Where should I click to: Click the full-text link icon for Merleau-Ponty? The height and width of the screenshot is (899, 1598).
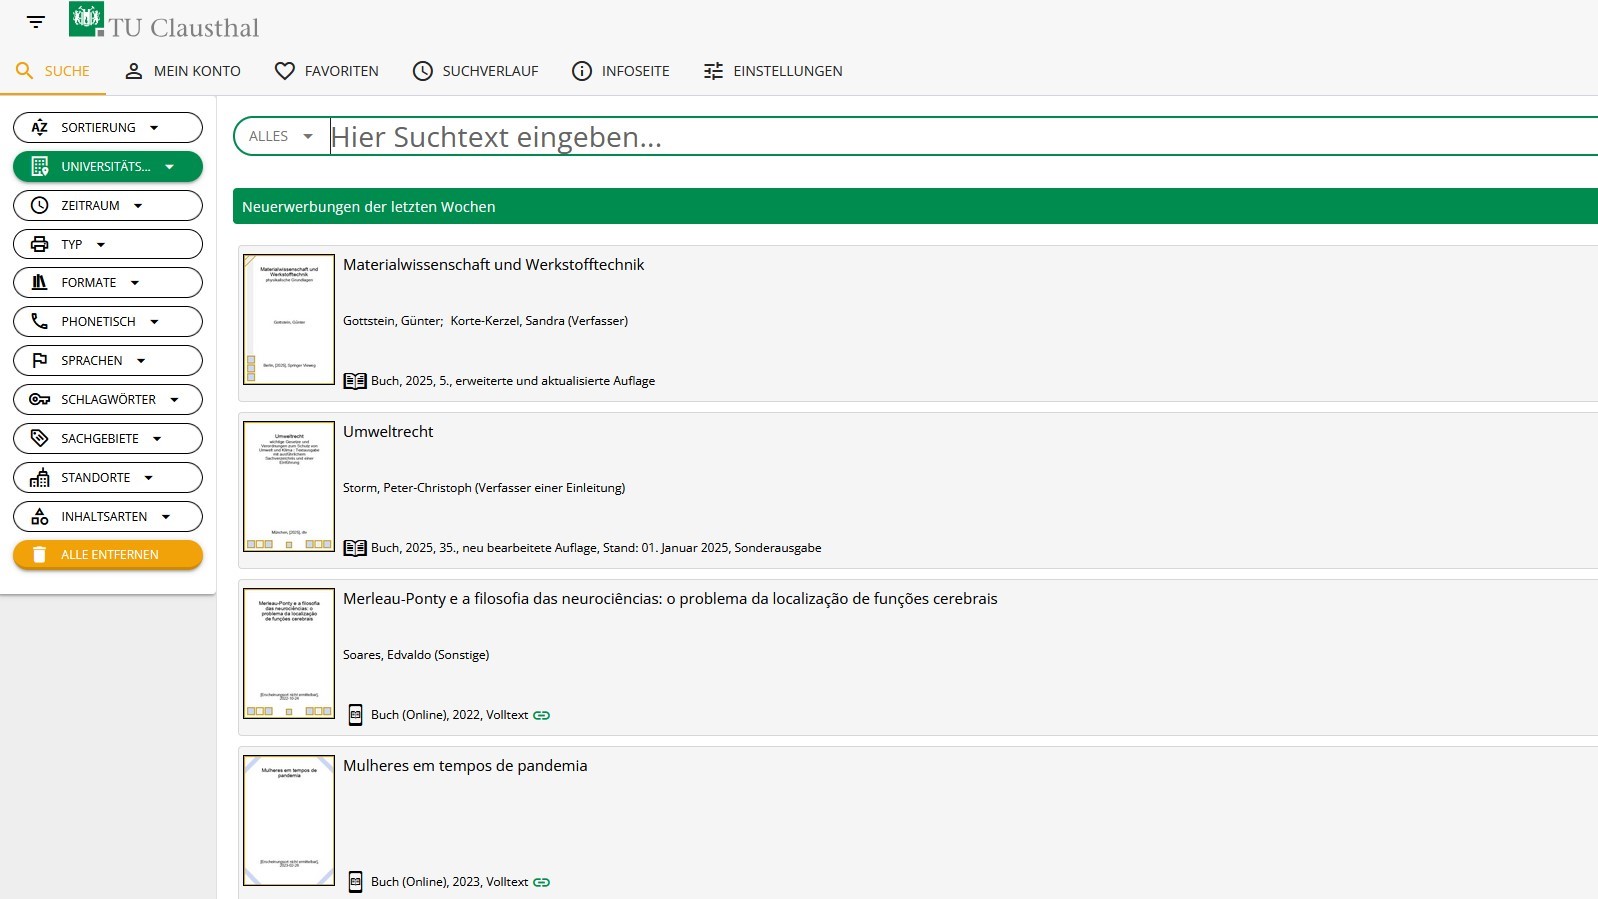tap(542, 715)
